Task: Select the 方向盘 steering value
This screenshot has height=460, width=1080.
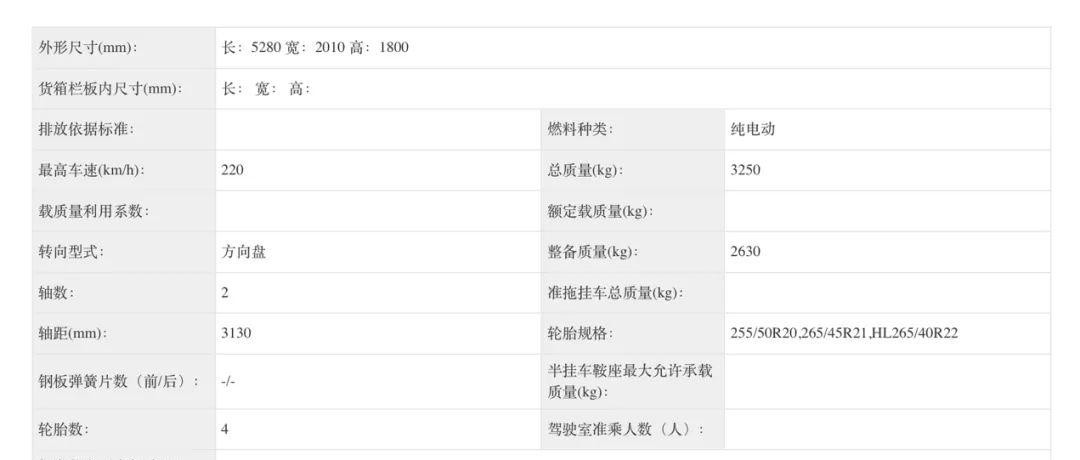Action: click(244, 252)
